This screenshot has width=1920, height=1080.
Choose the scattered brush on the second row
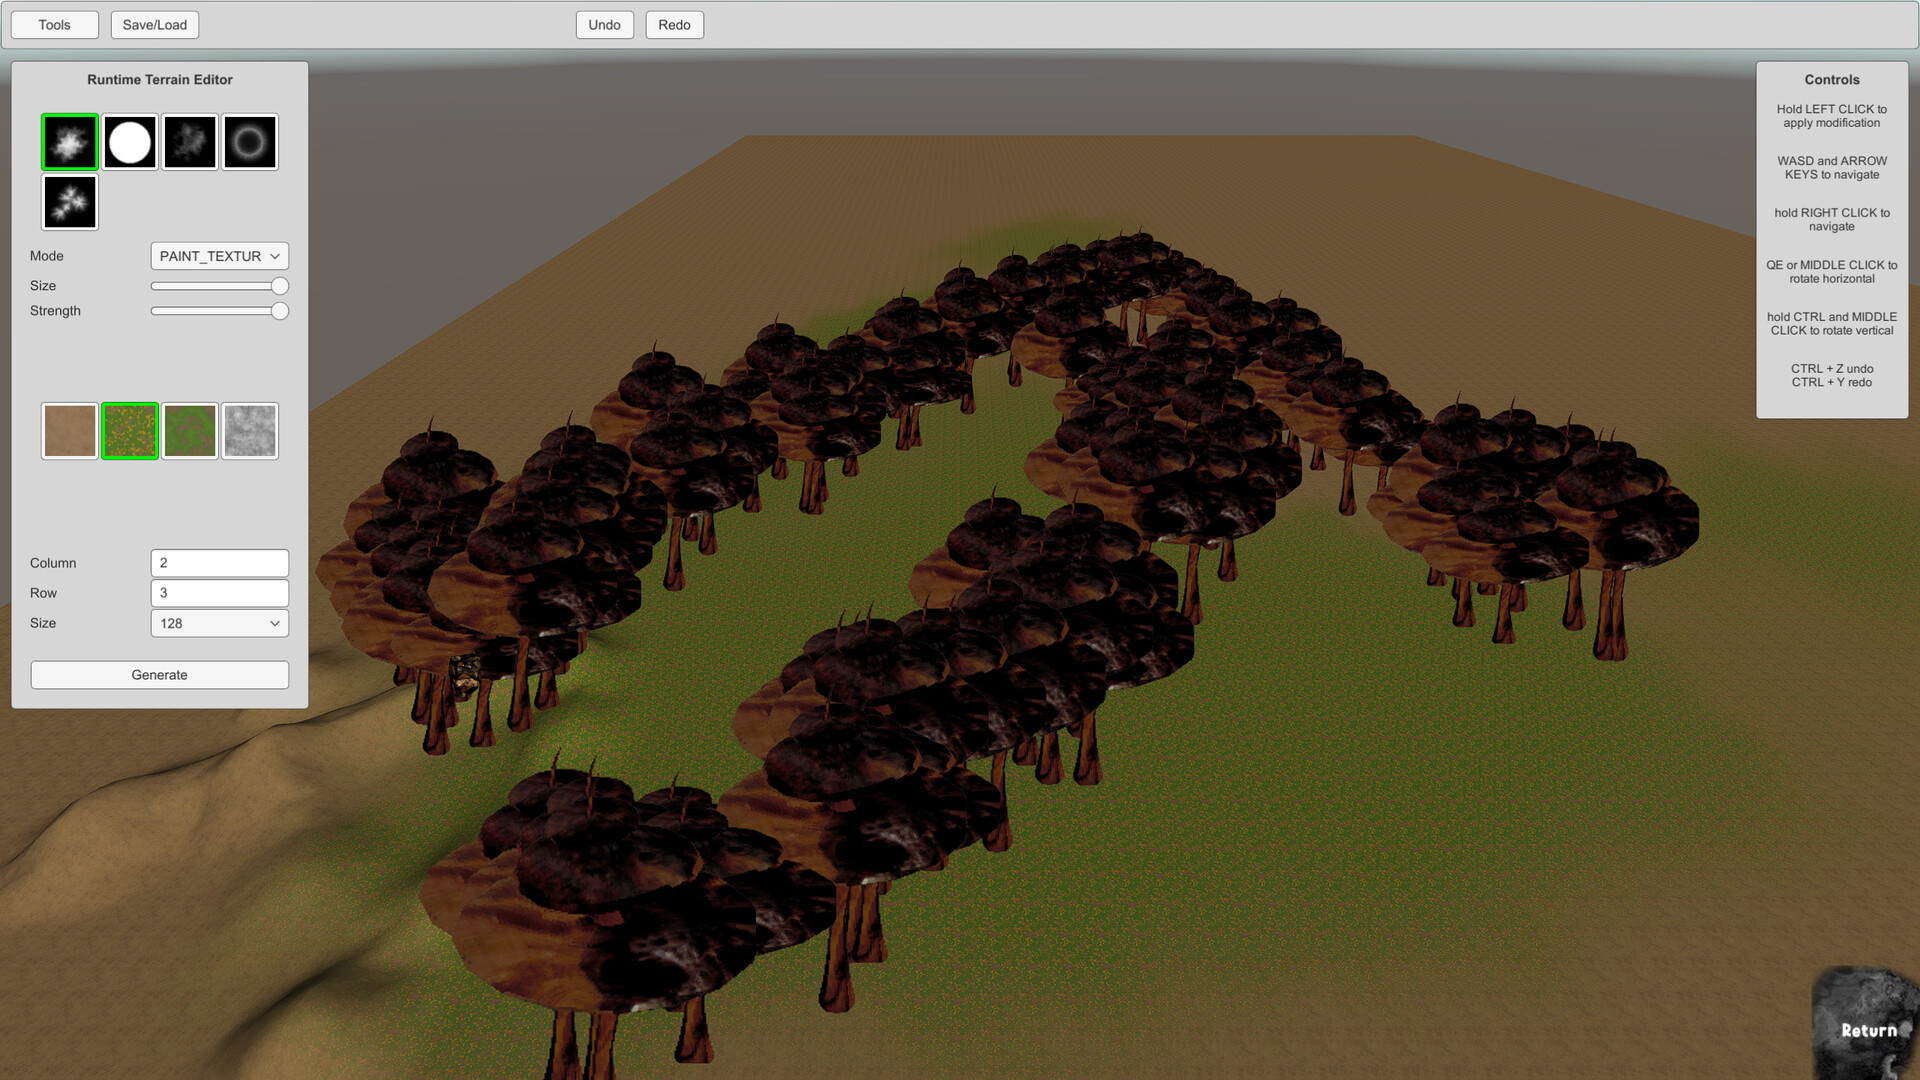(x=69, y=201)
